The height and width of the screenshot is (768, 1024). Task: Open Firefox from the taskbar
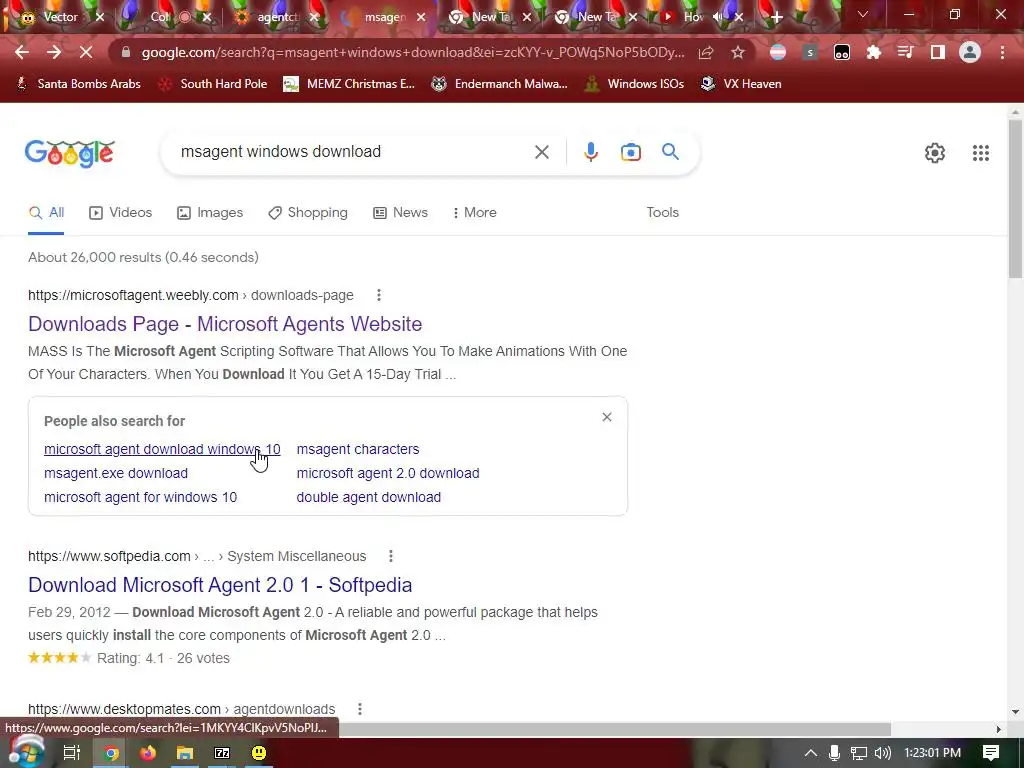[148, 753]
